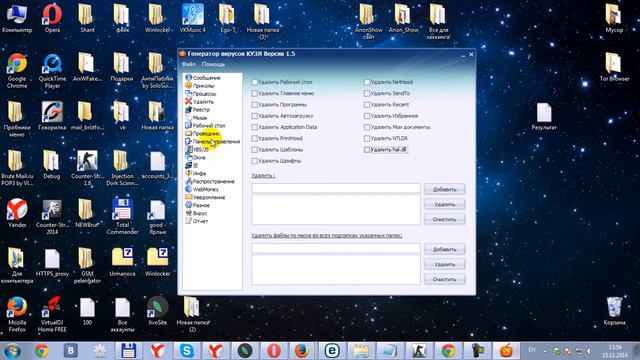This screenshot has width=640, height=360.
Task: Open the Разное sidebar section
Action: click(x=197, y=205)
